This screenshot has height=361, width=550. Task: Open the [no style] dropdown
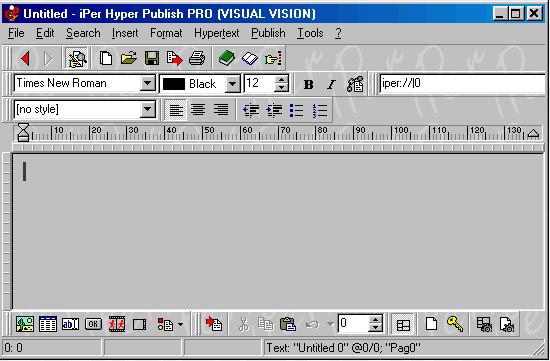pyautogui.click(x=147, y=109)
